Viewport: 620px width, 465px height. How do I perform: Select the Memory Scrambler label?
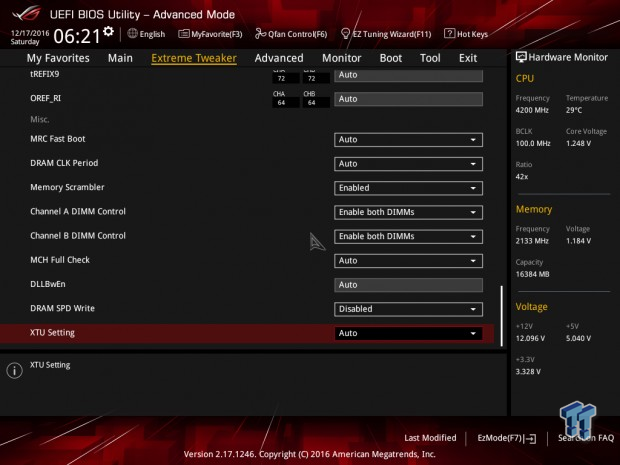pyautogui.click(x=67, y=187)
